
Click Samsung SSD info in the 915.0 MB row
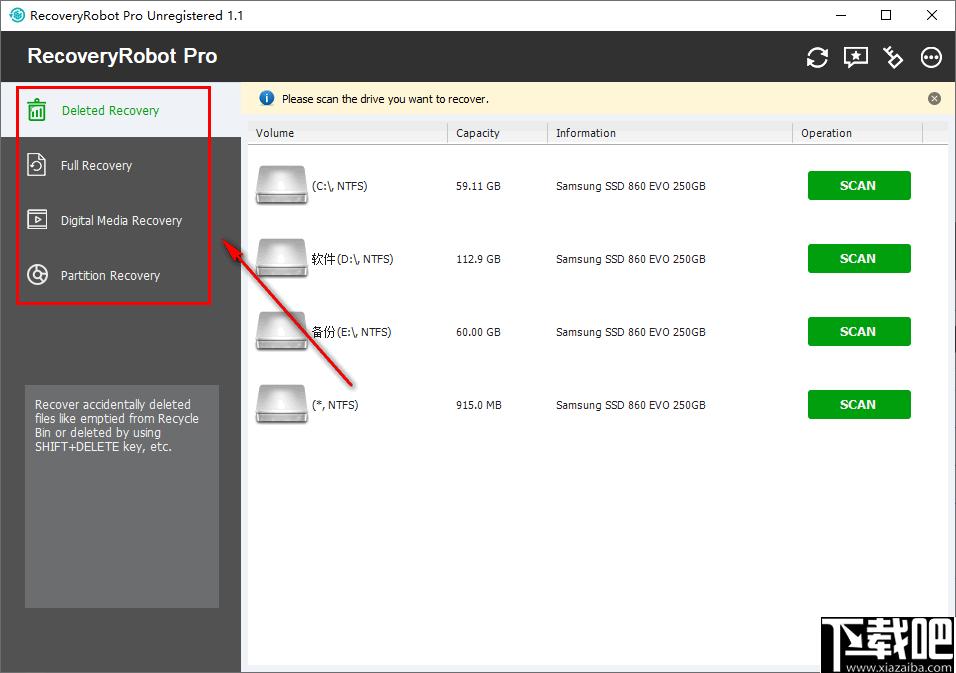tap(630, 405)
